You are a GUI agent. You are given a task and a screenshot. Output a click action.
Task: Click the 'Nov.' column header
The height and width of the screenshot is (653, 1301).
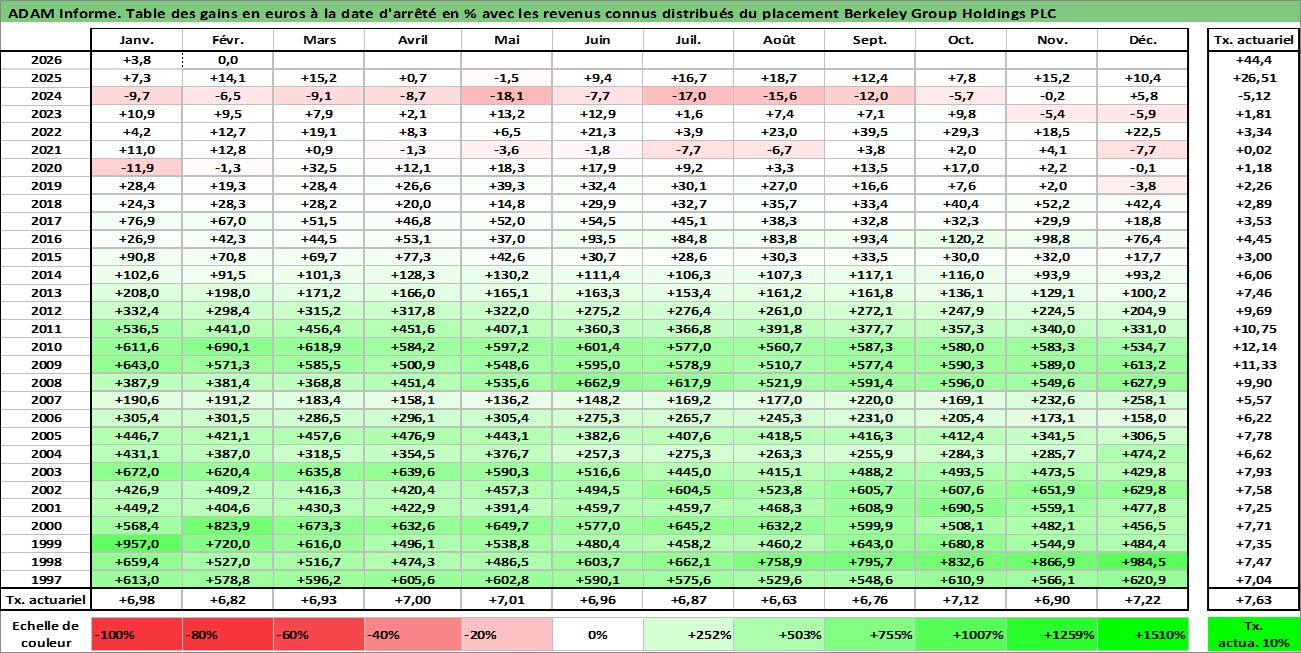tap(1051, 40)
